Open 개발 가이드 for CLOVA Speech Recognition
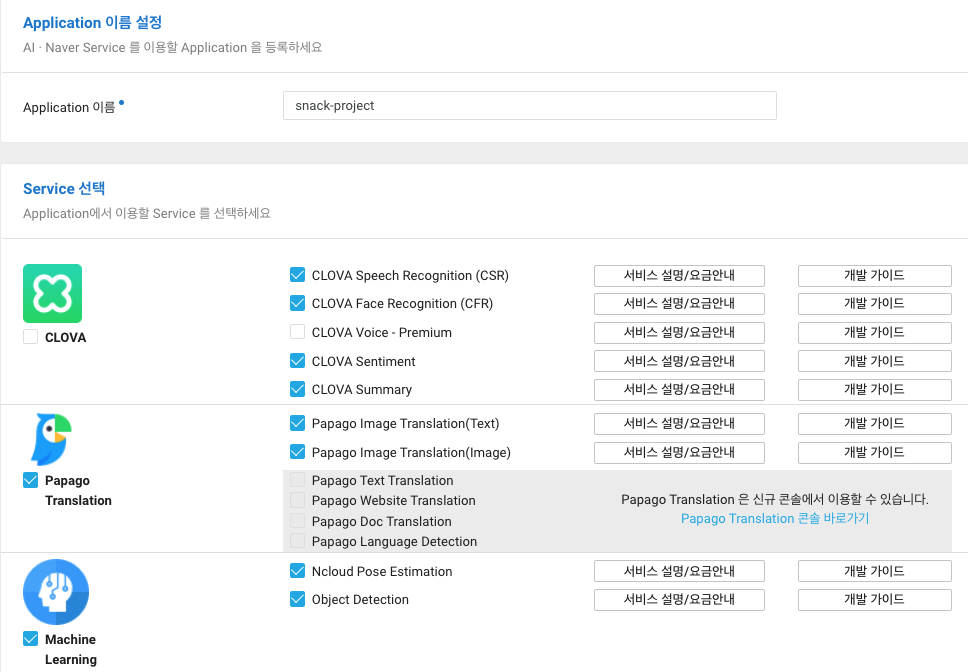 [874, 276]
